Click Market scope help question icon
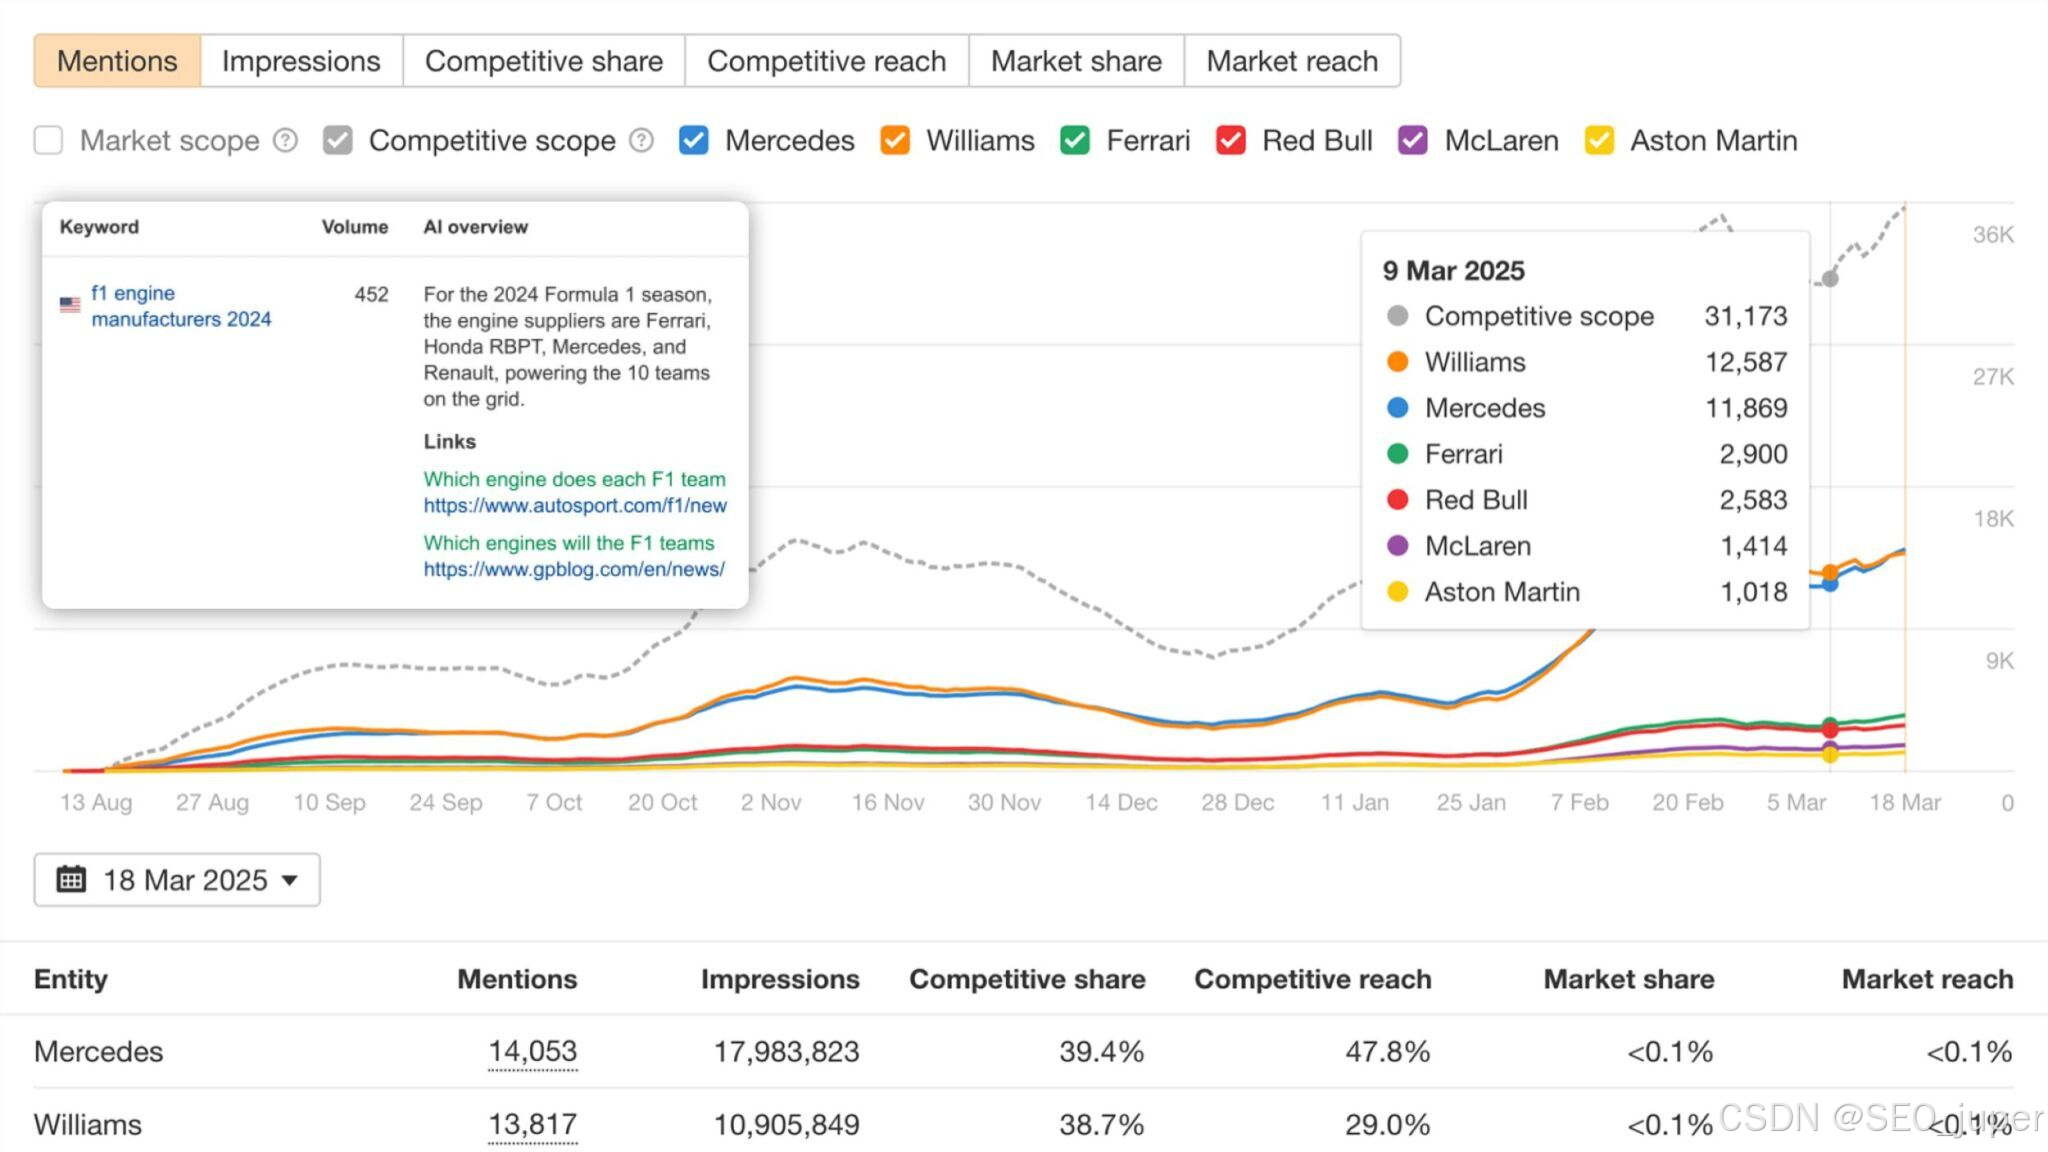 [x=286, y=141]
